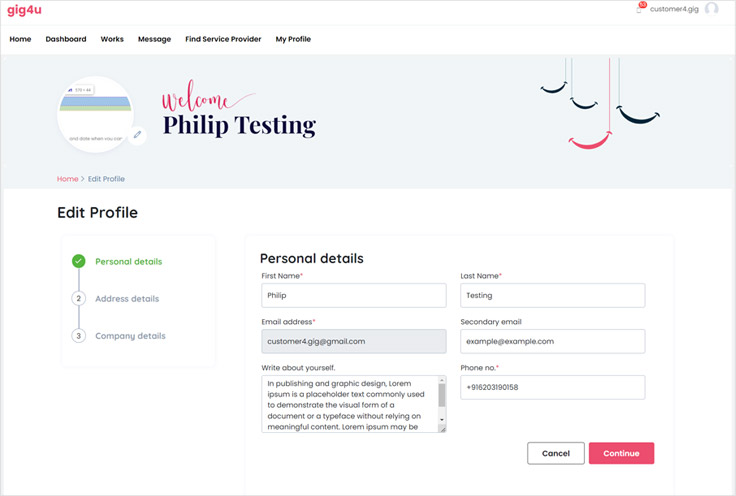
Task: Click into the Phone no. field
Action: [552, 387]
